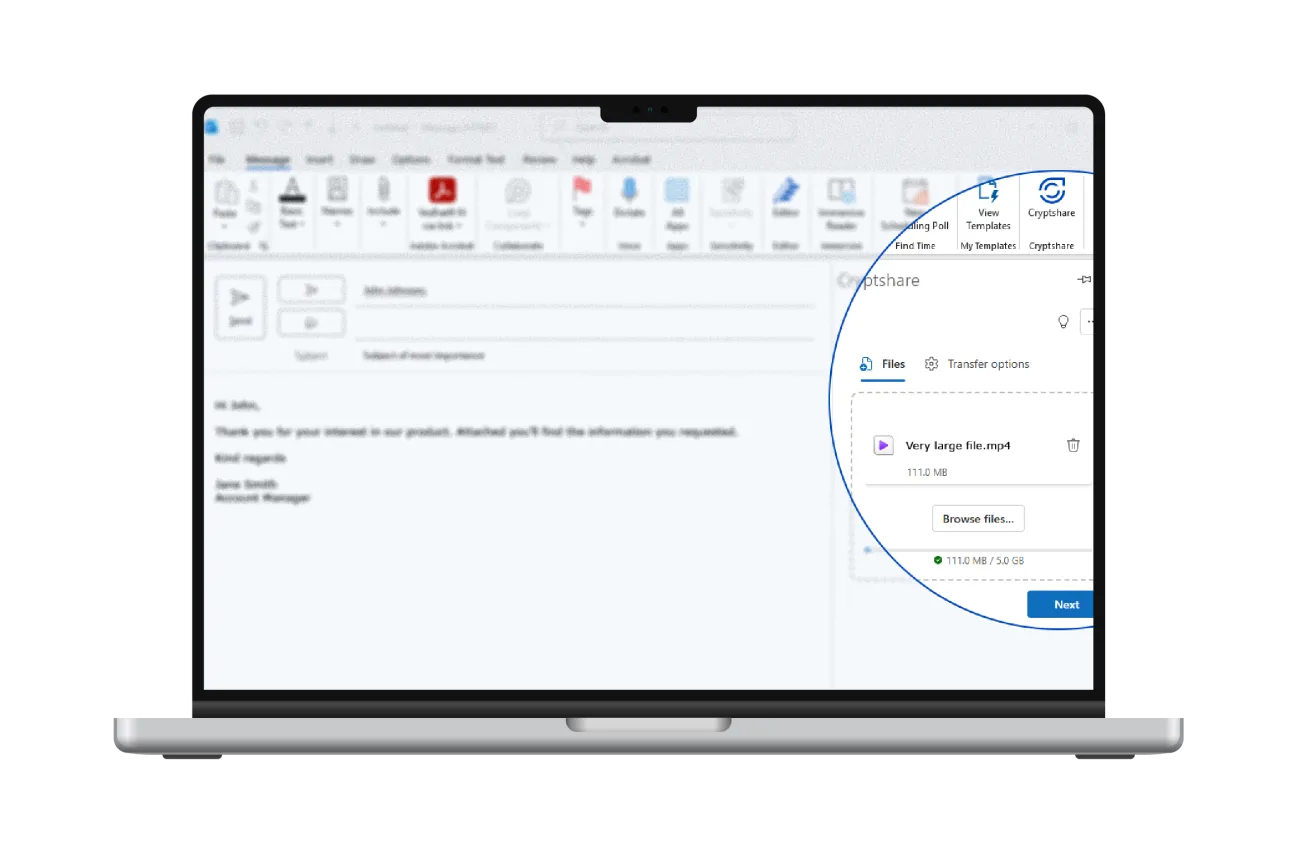Open the Adobe Acrobat ribbon icon
1300x843 pixels.
(442, 192)
